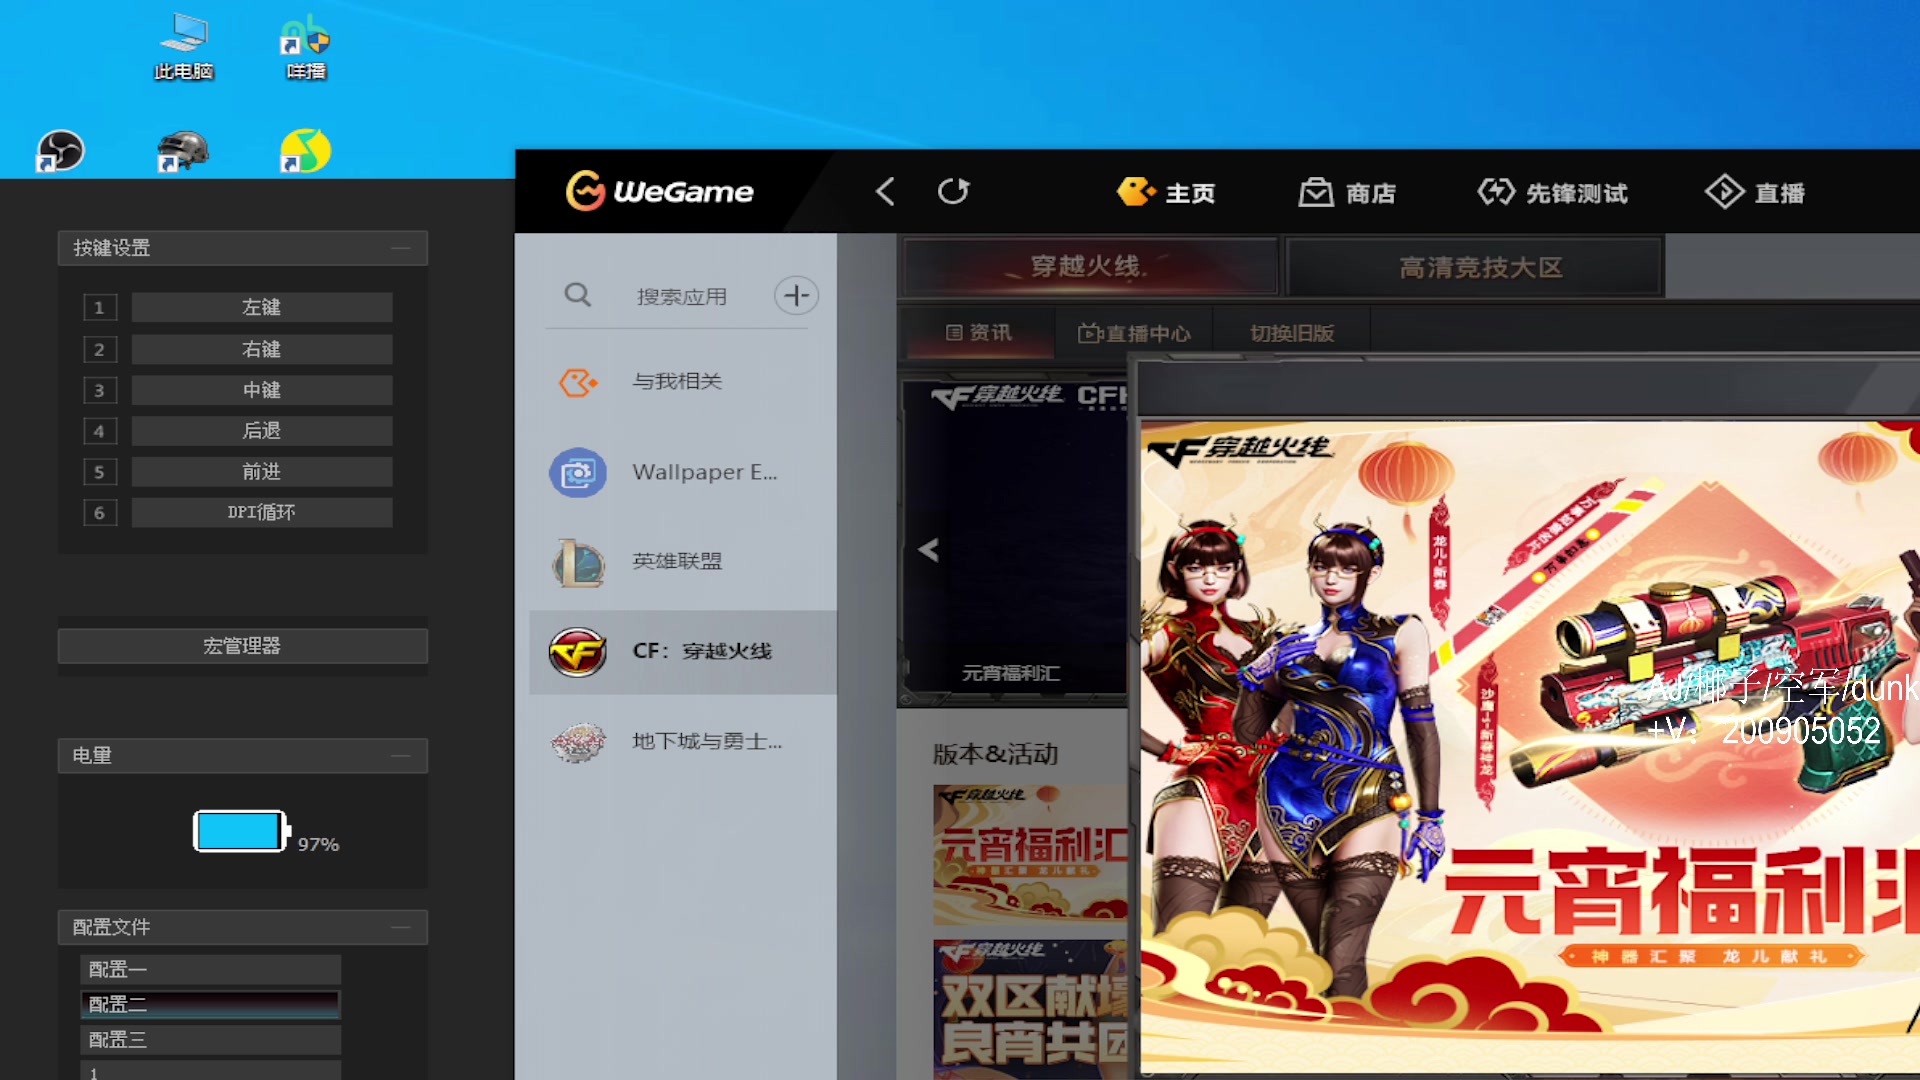Select CF：穿越火线 in the game list
1920x1080 pixels.
click(683, 651)
